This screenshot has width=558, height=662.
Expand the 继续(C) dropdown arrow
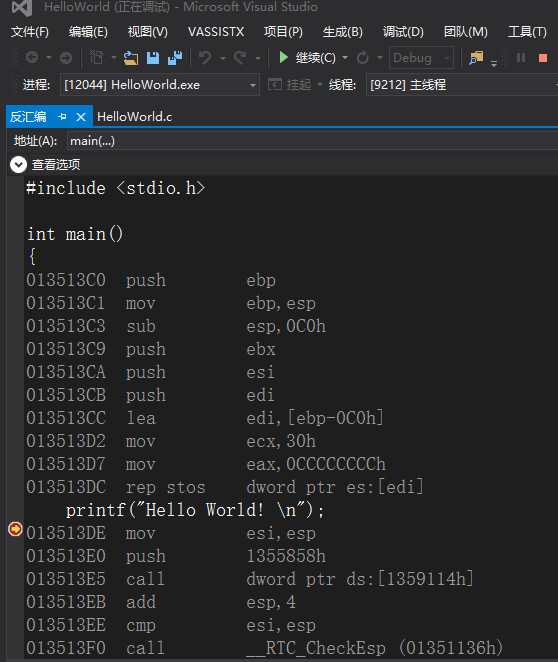345,57
